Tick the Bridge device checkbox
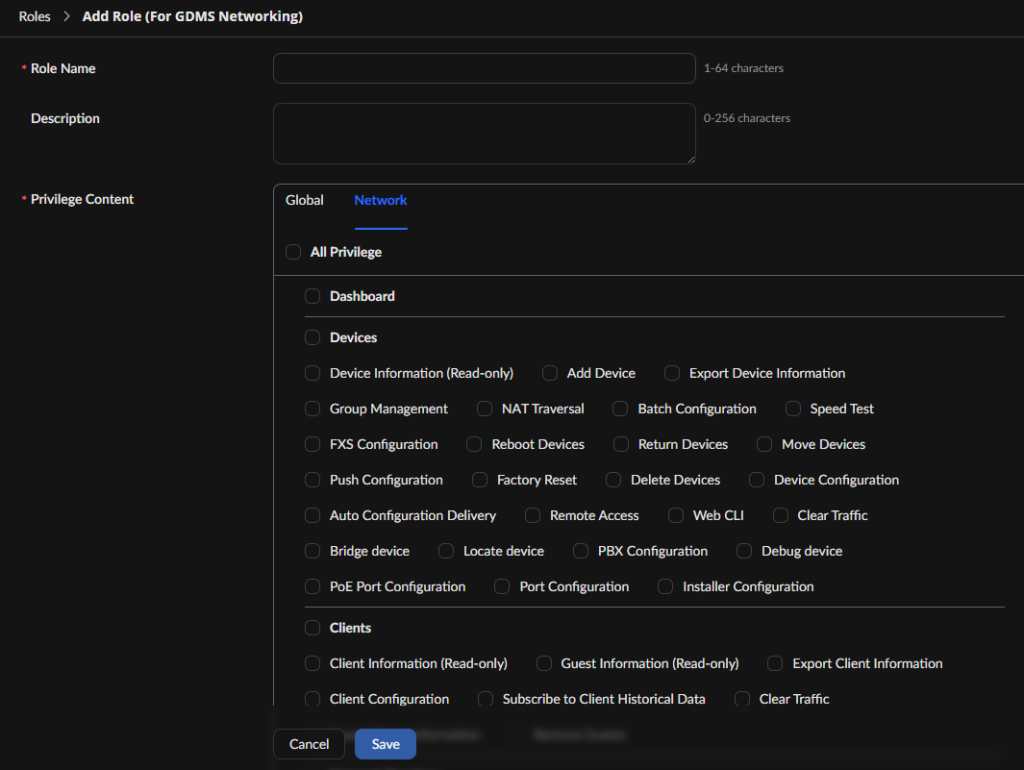Image resolution: width=1024 pixels, height=770 pixels. pyautogui.click(x=313, y=551)
